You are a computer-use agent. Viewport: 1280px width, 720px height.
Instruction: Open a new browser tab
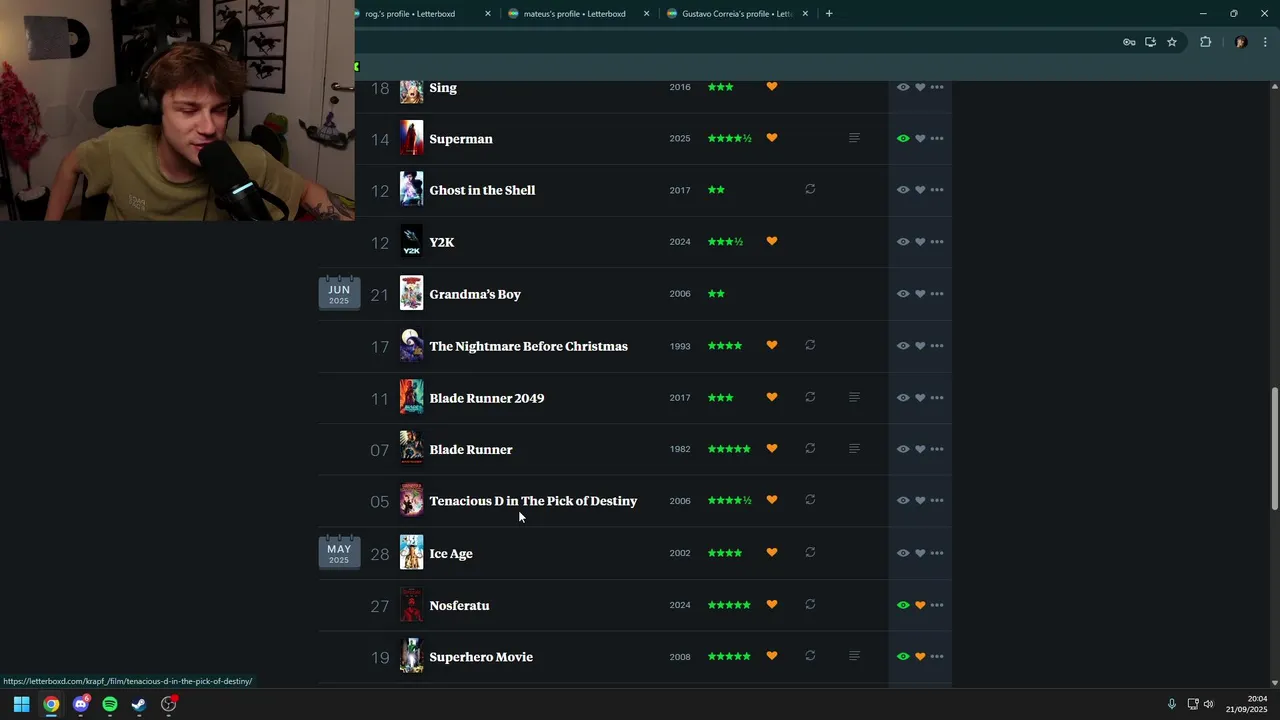[829, 14]
